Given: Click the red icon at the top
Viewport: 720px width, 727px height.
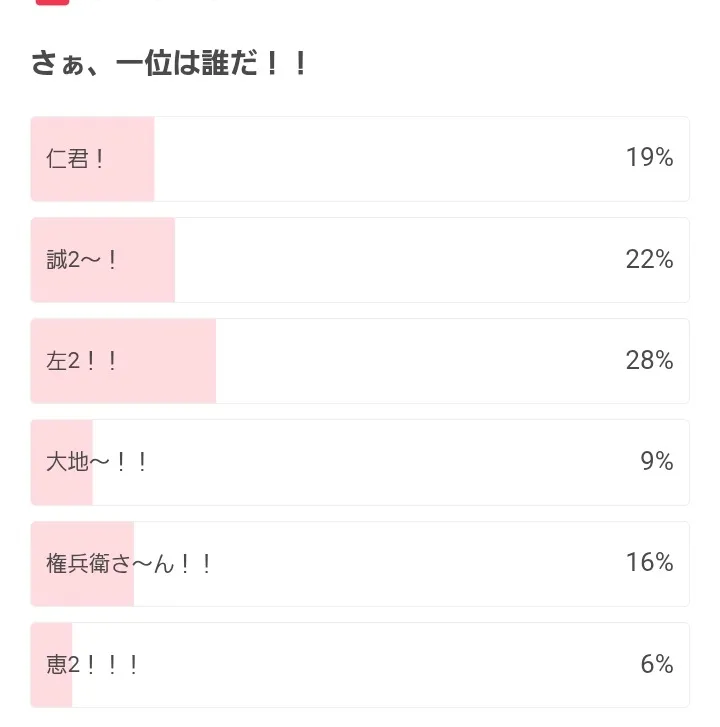Looking at the screenshot, I should click(x=52, y=2).
